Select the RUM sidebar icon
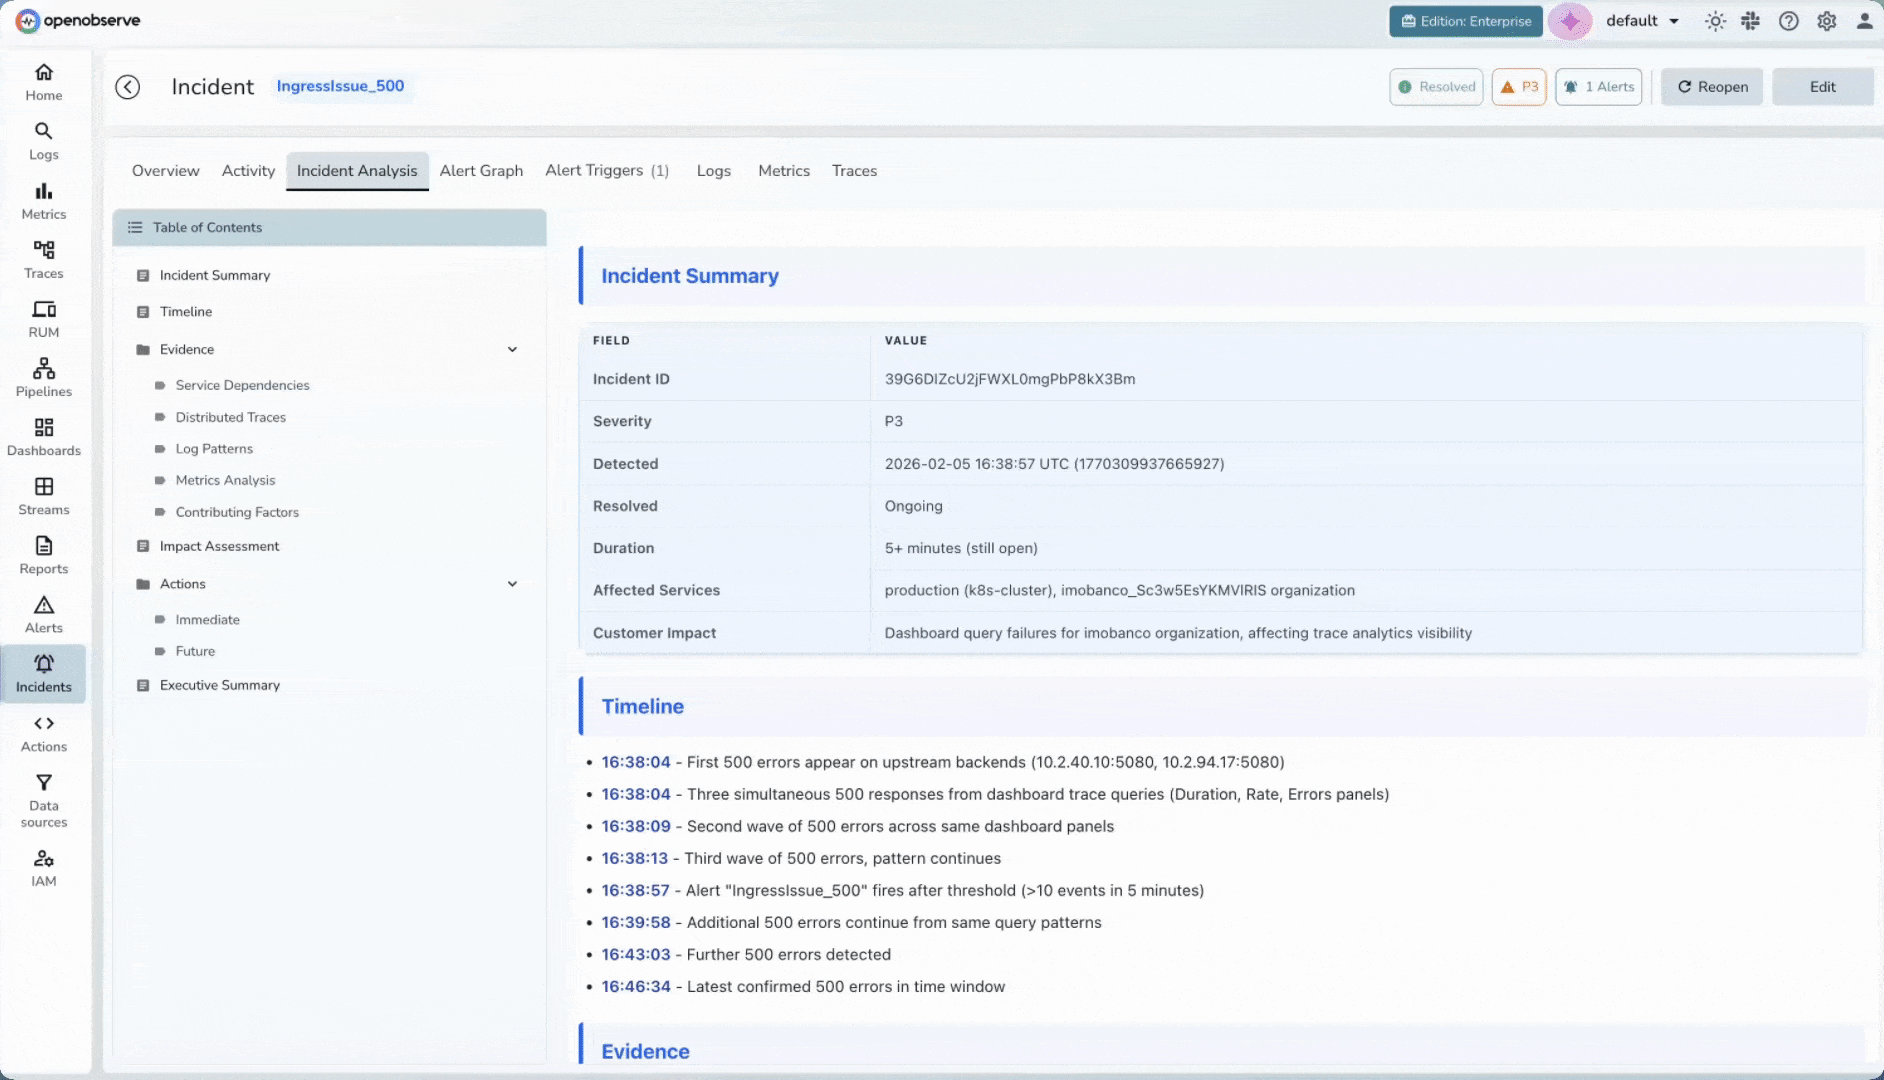Viewport: 1884px width, 1080px height. tap(43, 318)
